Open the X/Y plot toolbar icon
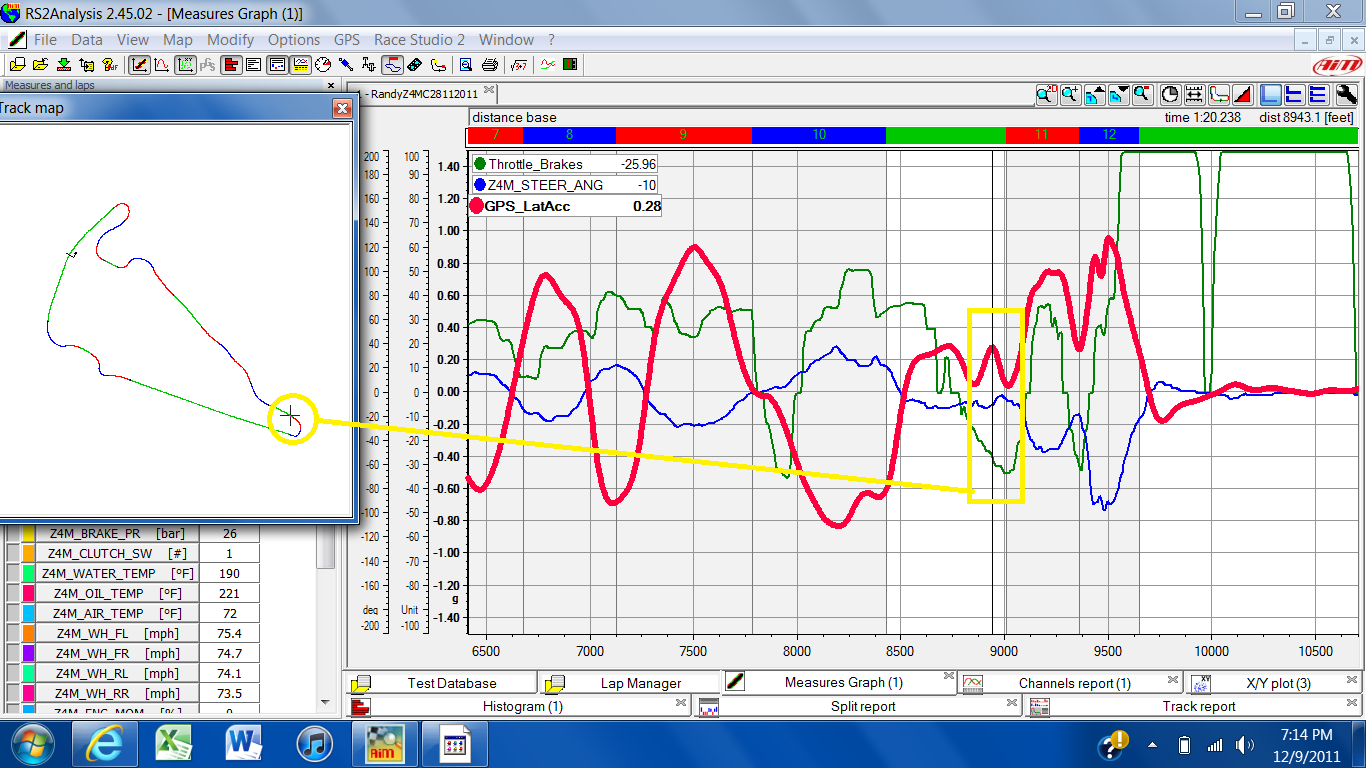Image resolution: width=1366 pixels, height=768 pixels. [x=185, y=65]
